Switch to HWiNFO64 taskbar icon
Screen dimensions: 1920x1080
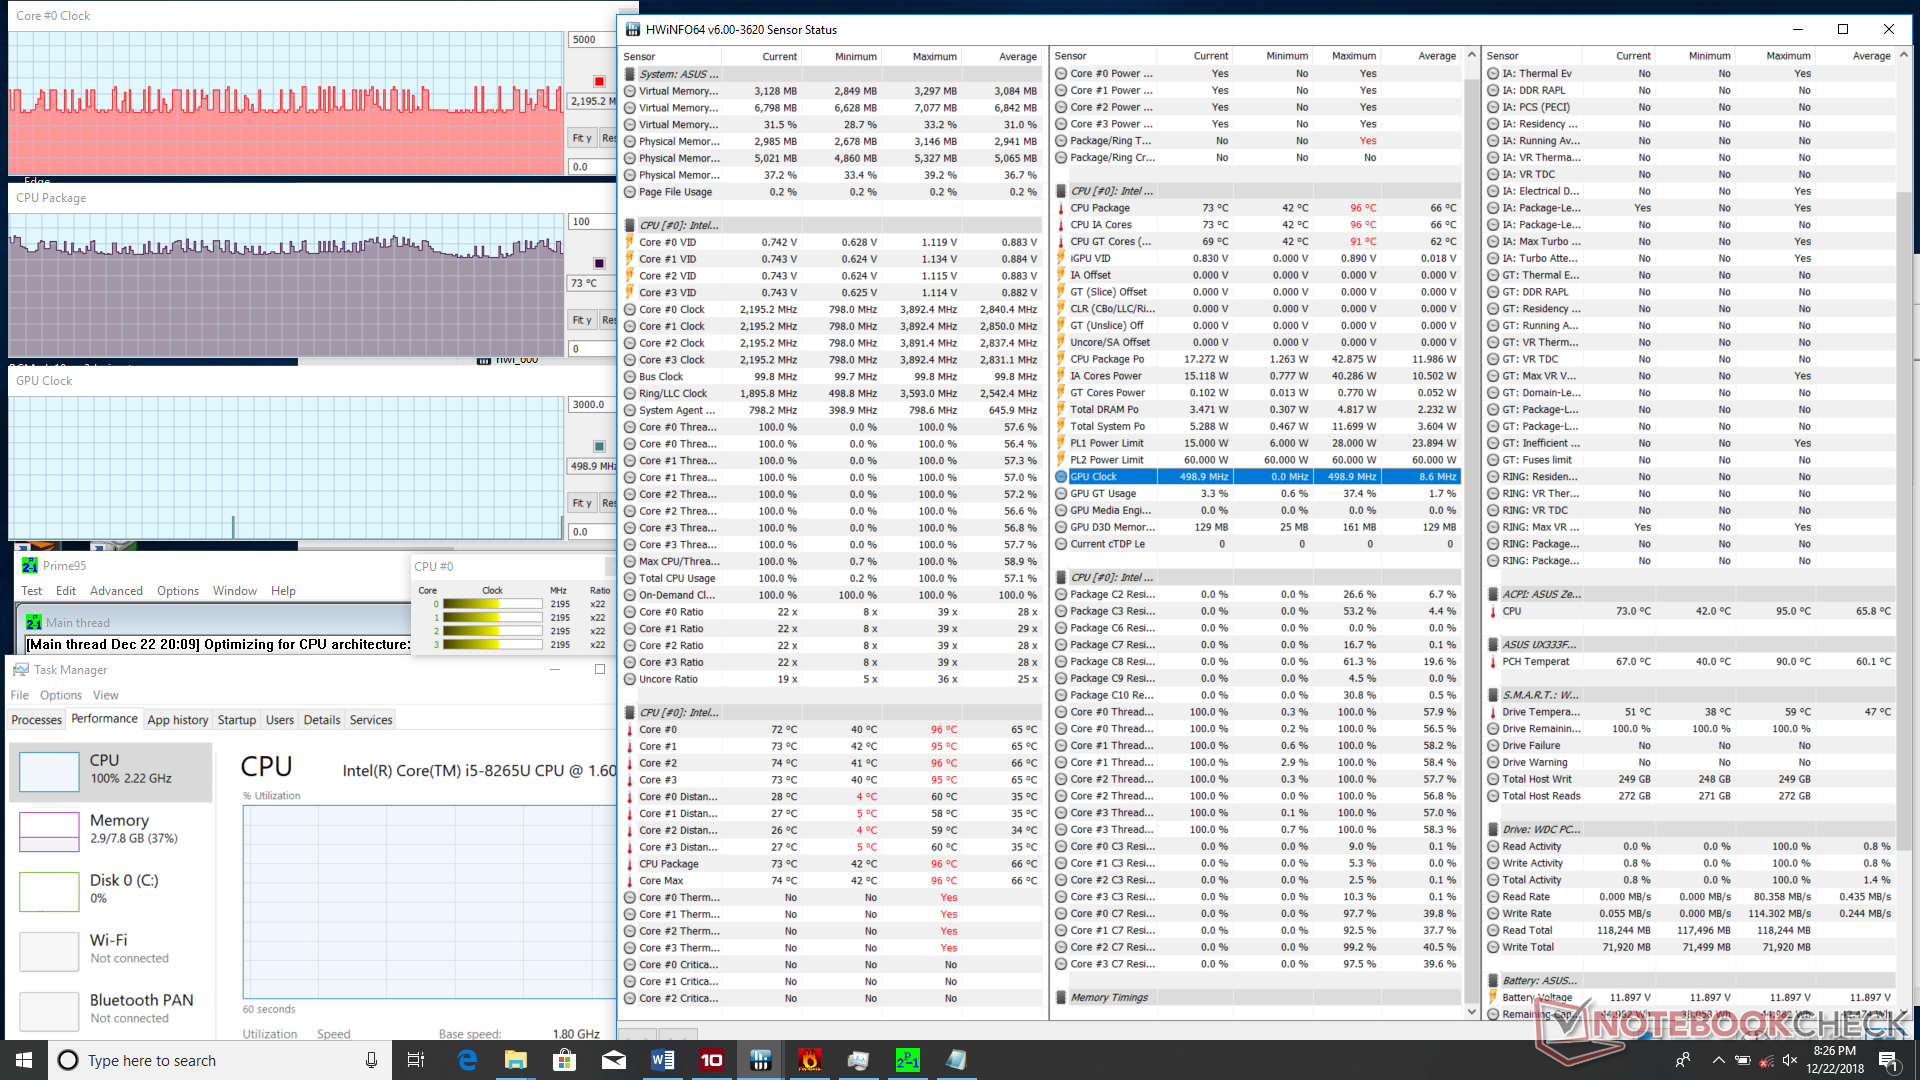(x=760, y=1060)
